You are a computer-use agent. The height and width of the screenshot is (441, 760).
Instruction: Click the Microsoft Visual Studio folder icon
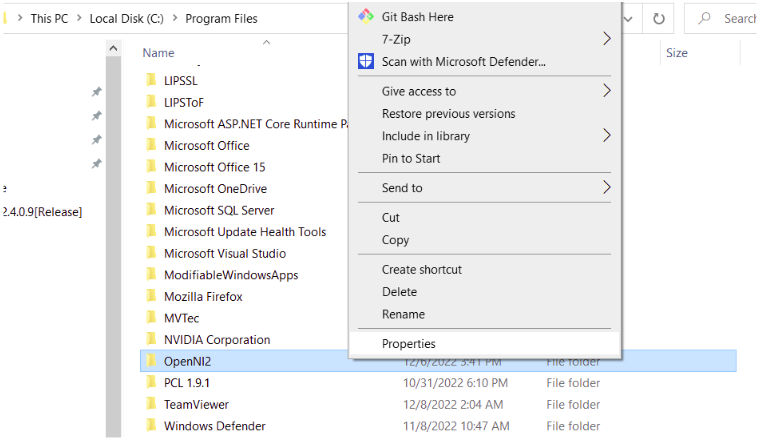(x=151, y=253)
